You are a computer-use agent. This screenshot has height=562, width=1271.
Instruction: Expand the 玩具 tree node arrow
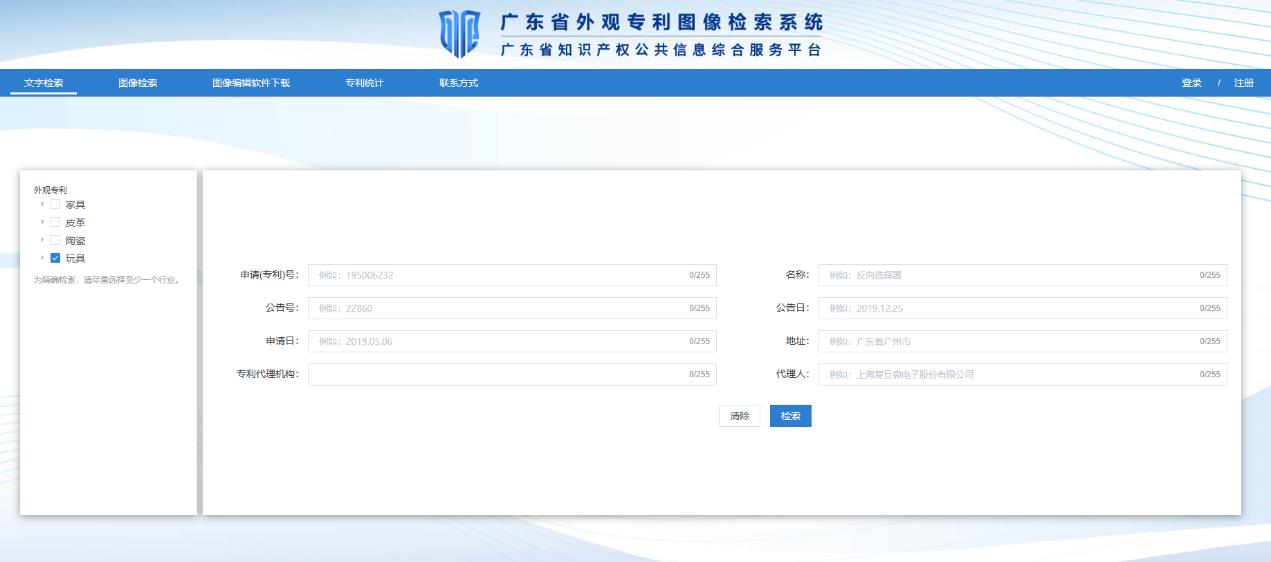[x=42, y=258]
